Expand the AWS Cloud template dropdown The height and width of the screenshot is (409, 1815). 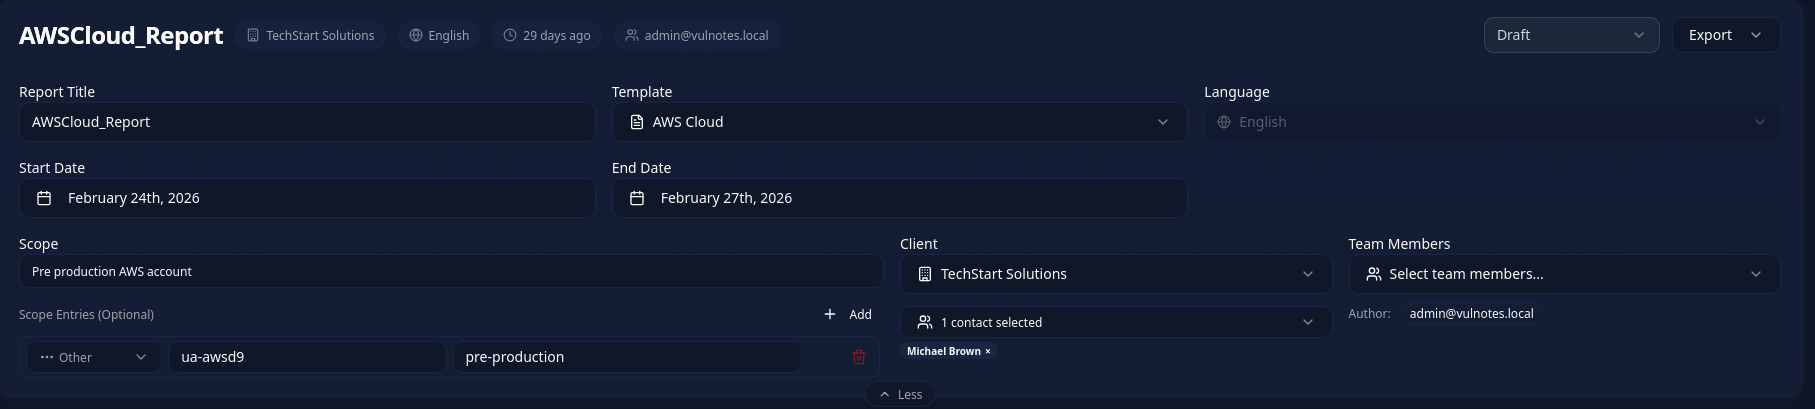click(899, 122)
